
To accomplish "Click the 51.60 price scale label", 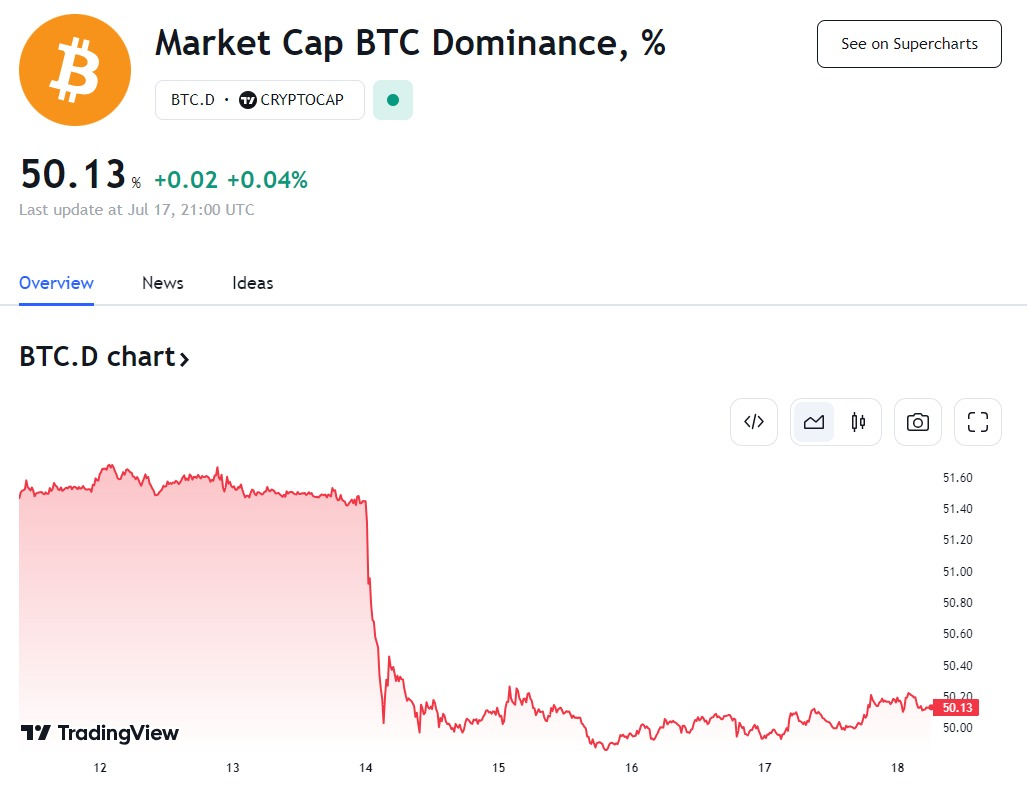I will click(x=957, y=478).
